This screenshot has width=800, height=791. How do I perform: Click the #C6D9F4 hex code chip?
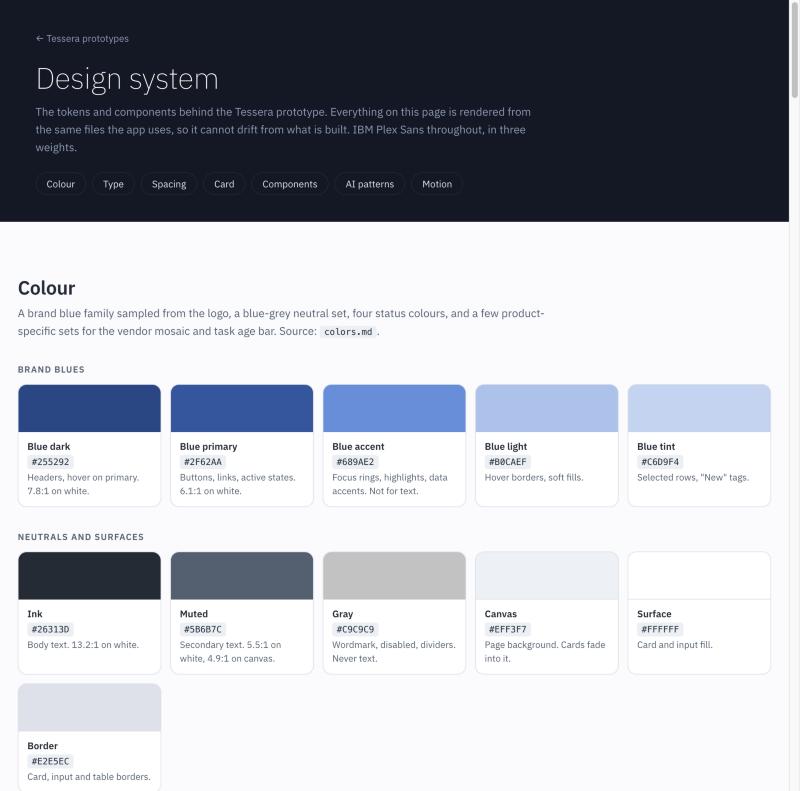pos(660,462)
